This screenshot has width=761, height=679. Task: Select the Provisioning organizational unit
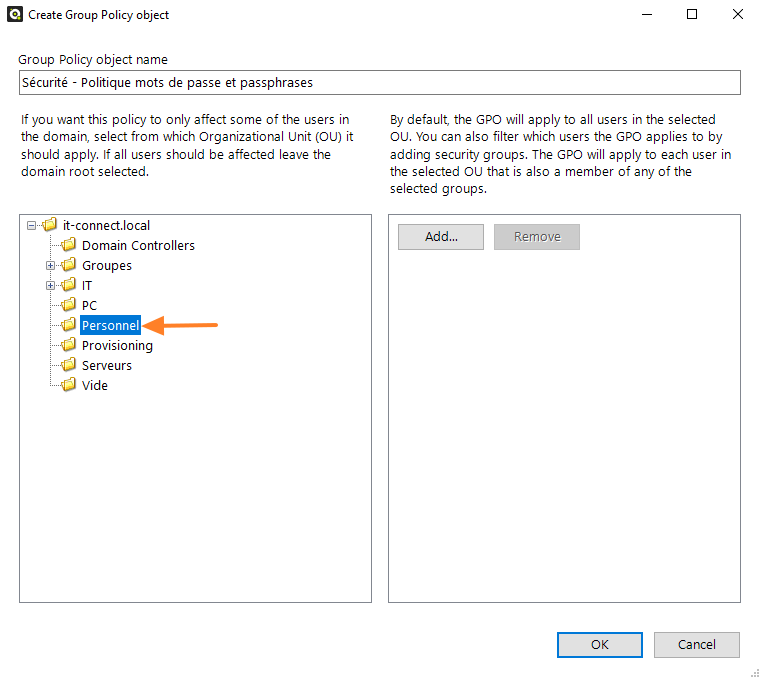click(117, 346)
